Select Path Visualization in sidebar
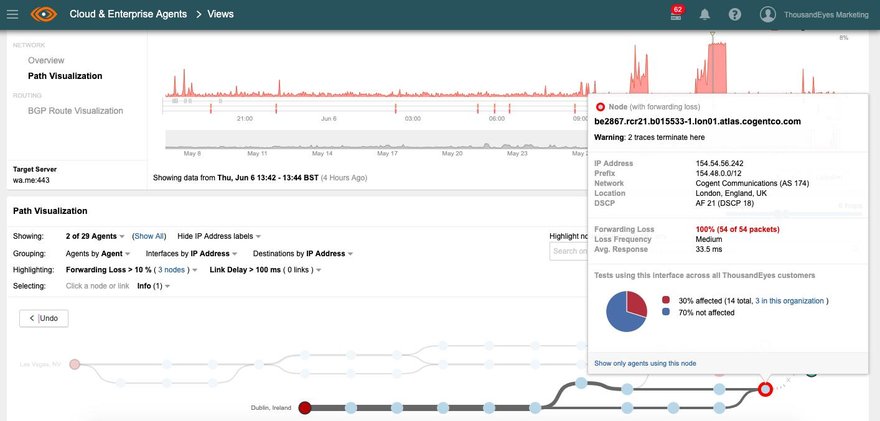Image resolution: width=880 pixels, height=421 pixels. (65, 76)
